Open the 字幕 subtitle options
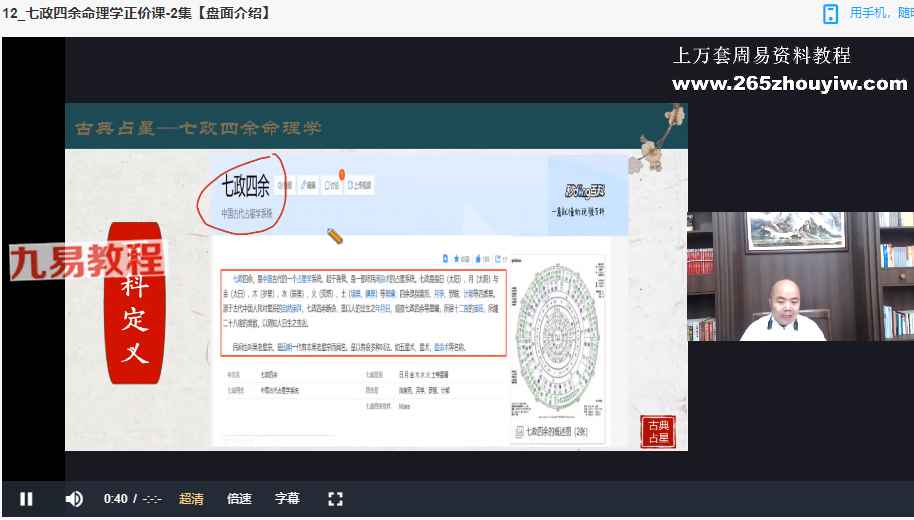The image size is (914, 520). click(287, 498)
